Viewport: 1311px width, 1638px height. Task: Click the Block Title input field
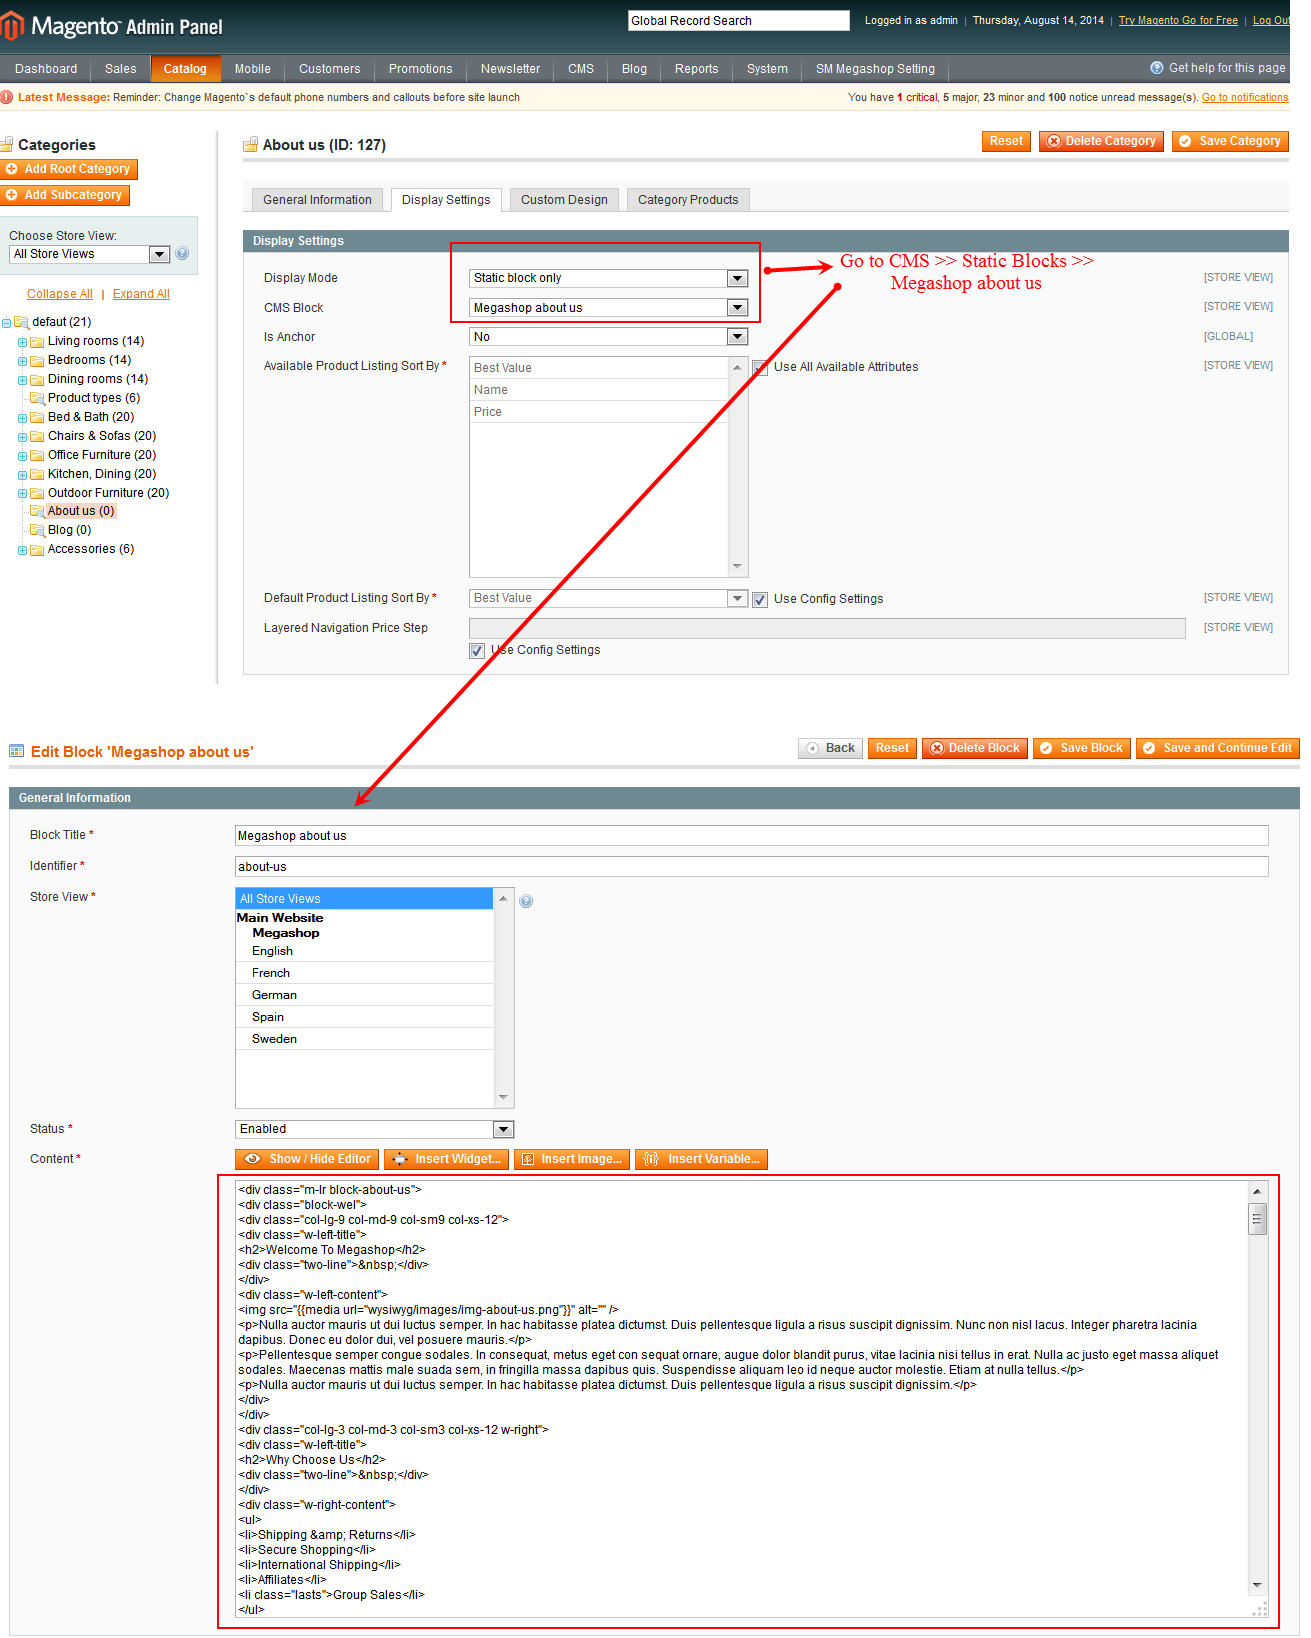(751, 836)
